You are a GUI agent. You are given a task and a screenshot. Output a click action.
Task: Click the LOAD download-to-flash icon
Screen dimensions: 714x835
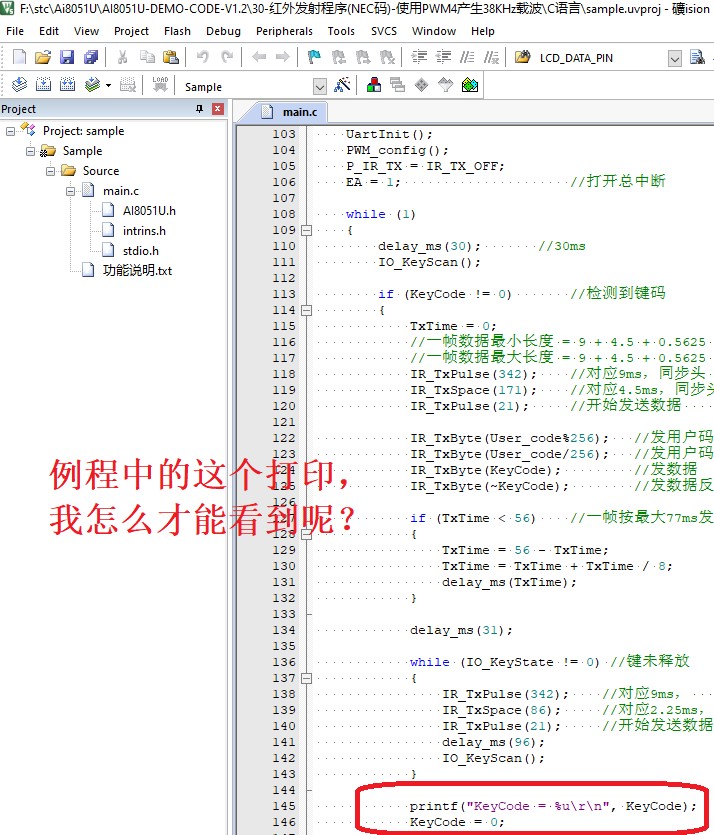click(160, 85)
